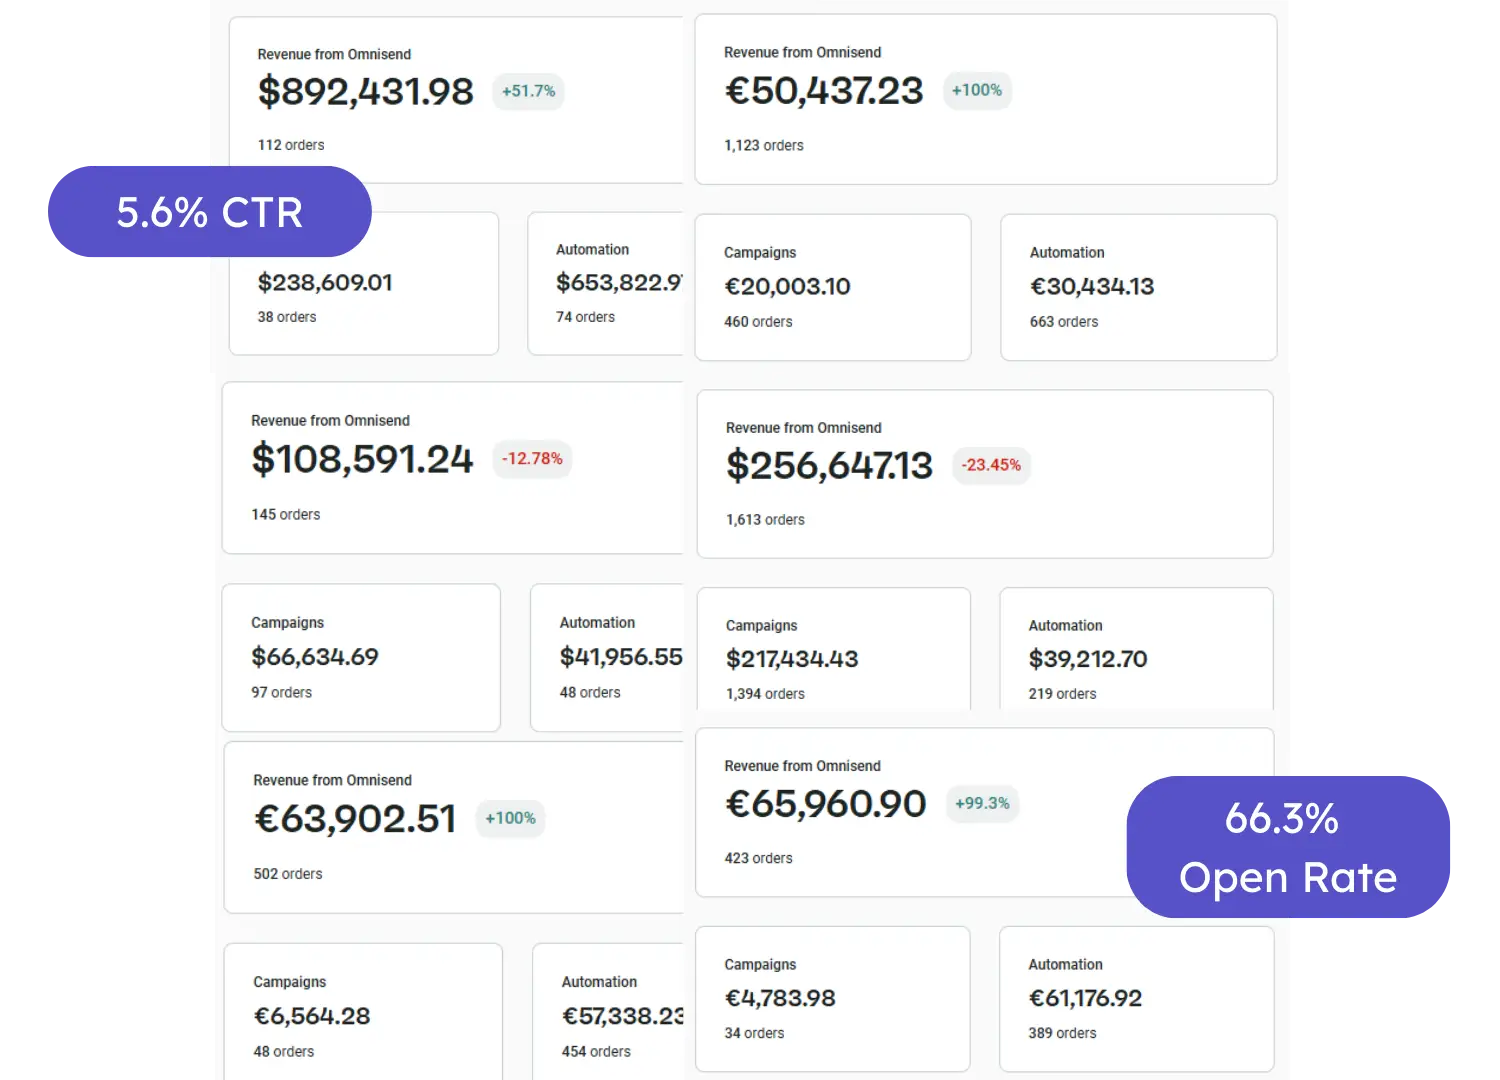This screenshot has height=1080, width=1500.
Task: Select the $256,647.13 revenue figure
Action: [x=829, y=466]
